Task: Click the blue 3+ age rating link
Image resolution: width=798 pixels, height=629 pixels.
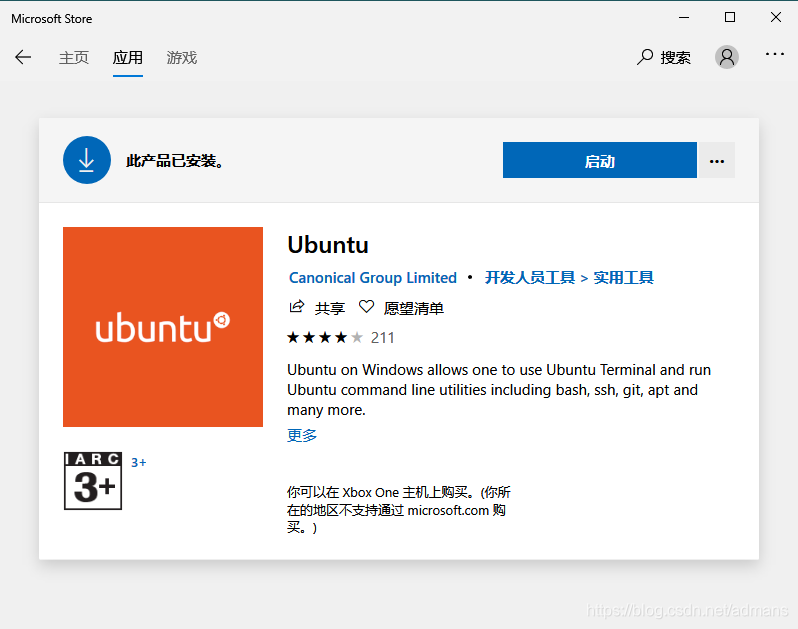Action: [x=138, y=463]
